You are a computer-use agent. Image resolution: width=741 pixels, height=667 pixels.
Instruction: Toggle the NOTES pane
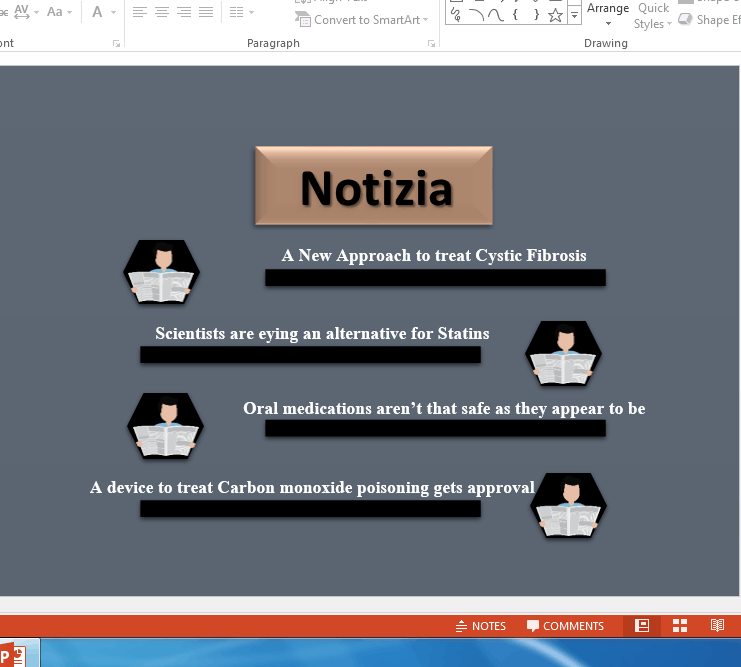click(481, 626)
